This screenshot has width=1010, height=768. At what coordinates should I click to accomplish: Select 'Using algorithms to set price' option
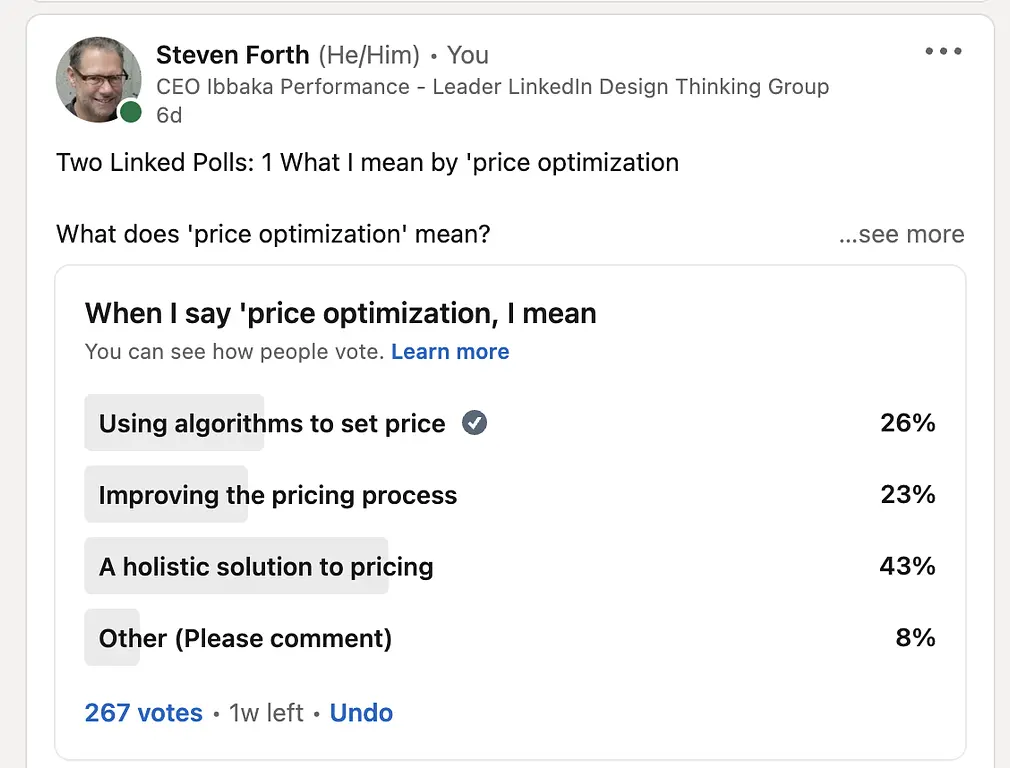(510, 423)
